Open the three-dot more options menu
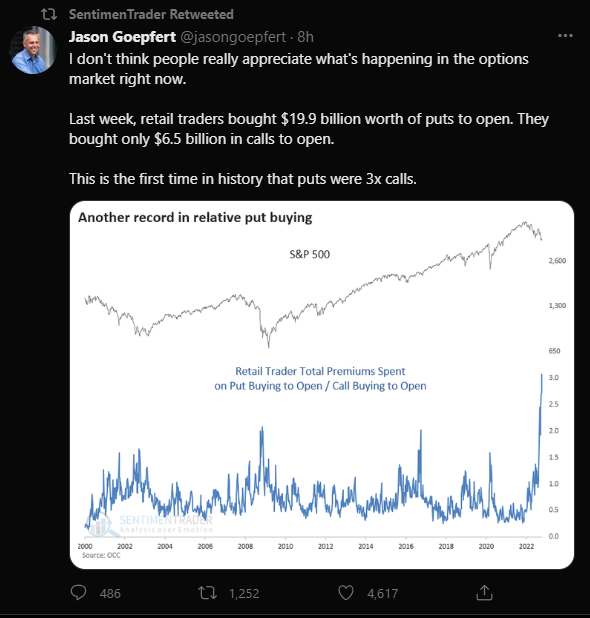 (565, 36)
